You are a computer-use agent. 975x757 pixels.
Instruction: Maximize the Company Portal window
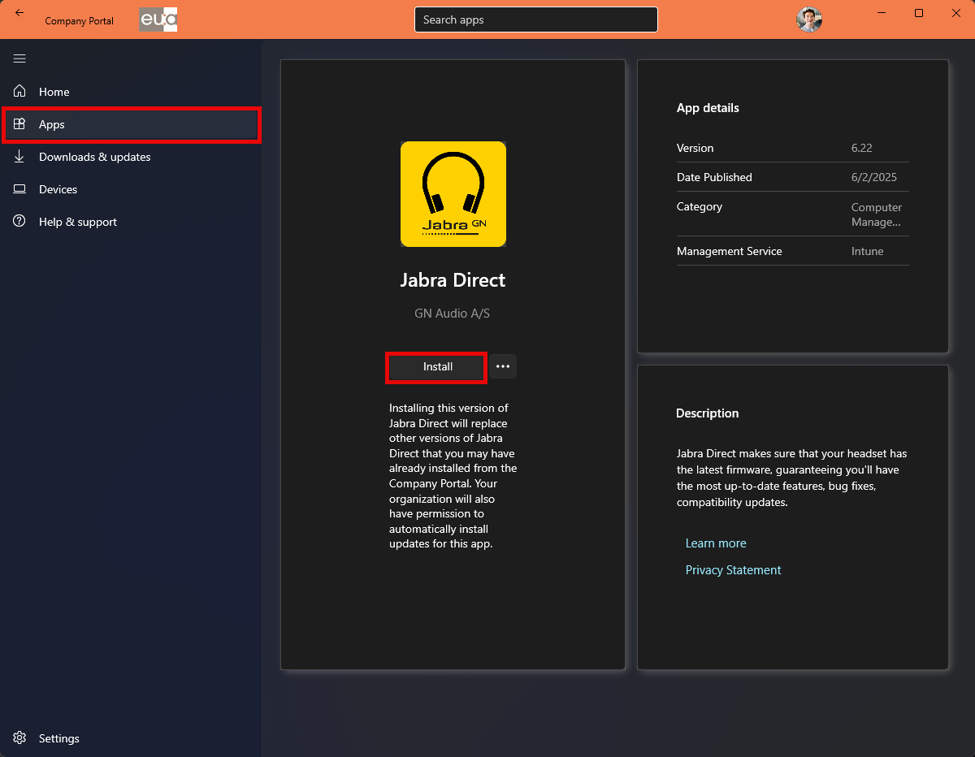(x=918, y=13)
